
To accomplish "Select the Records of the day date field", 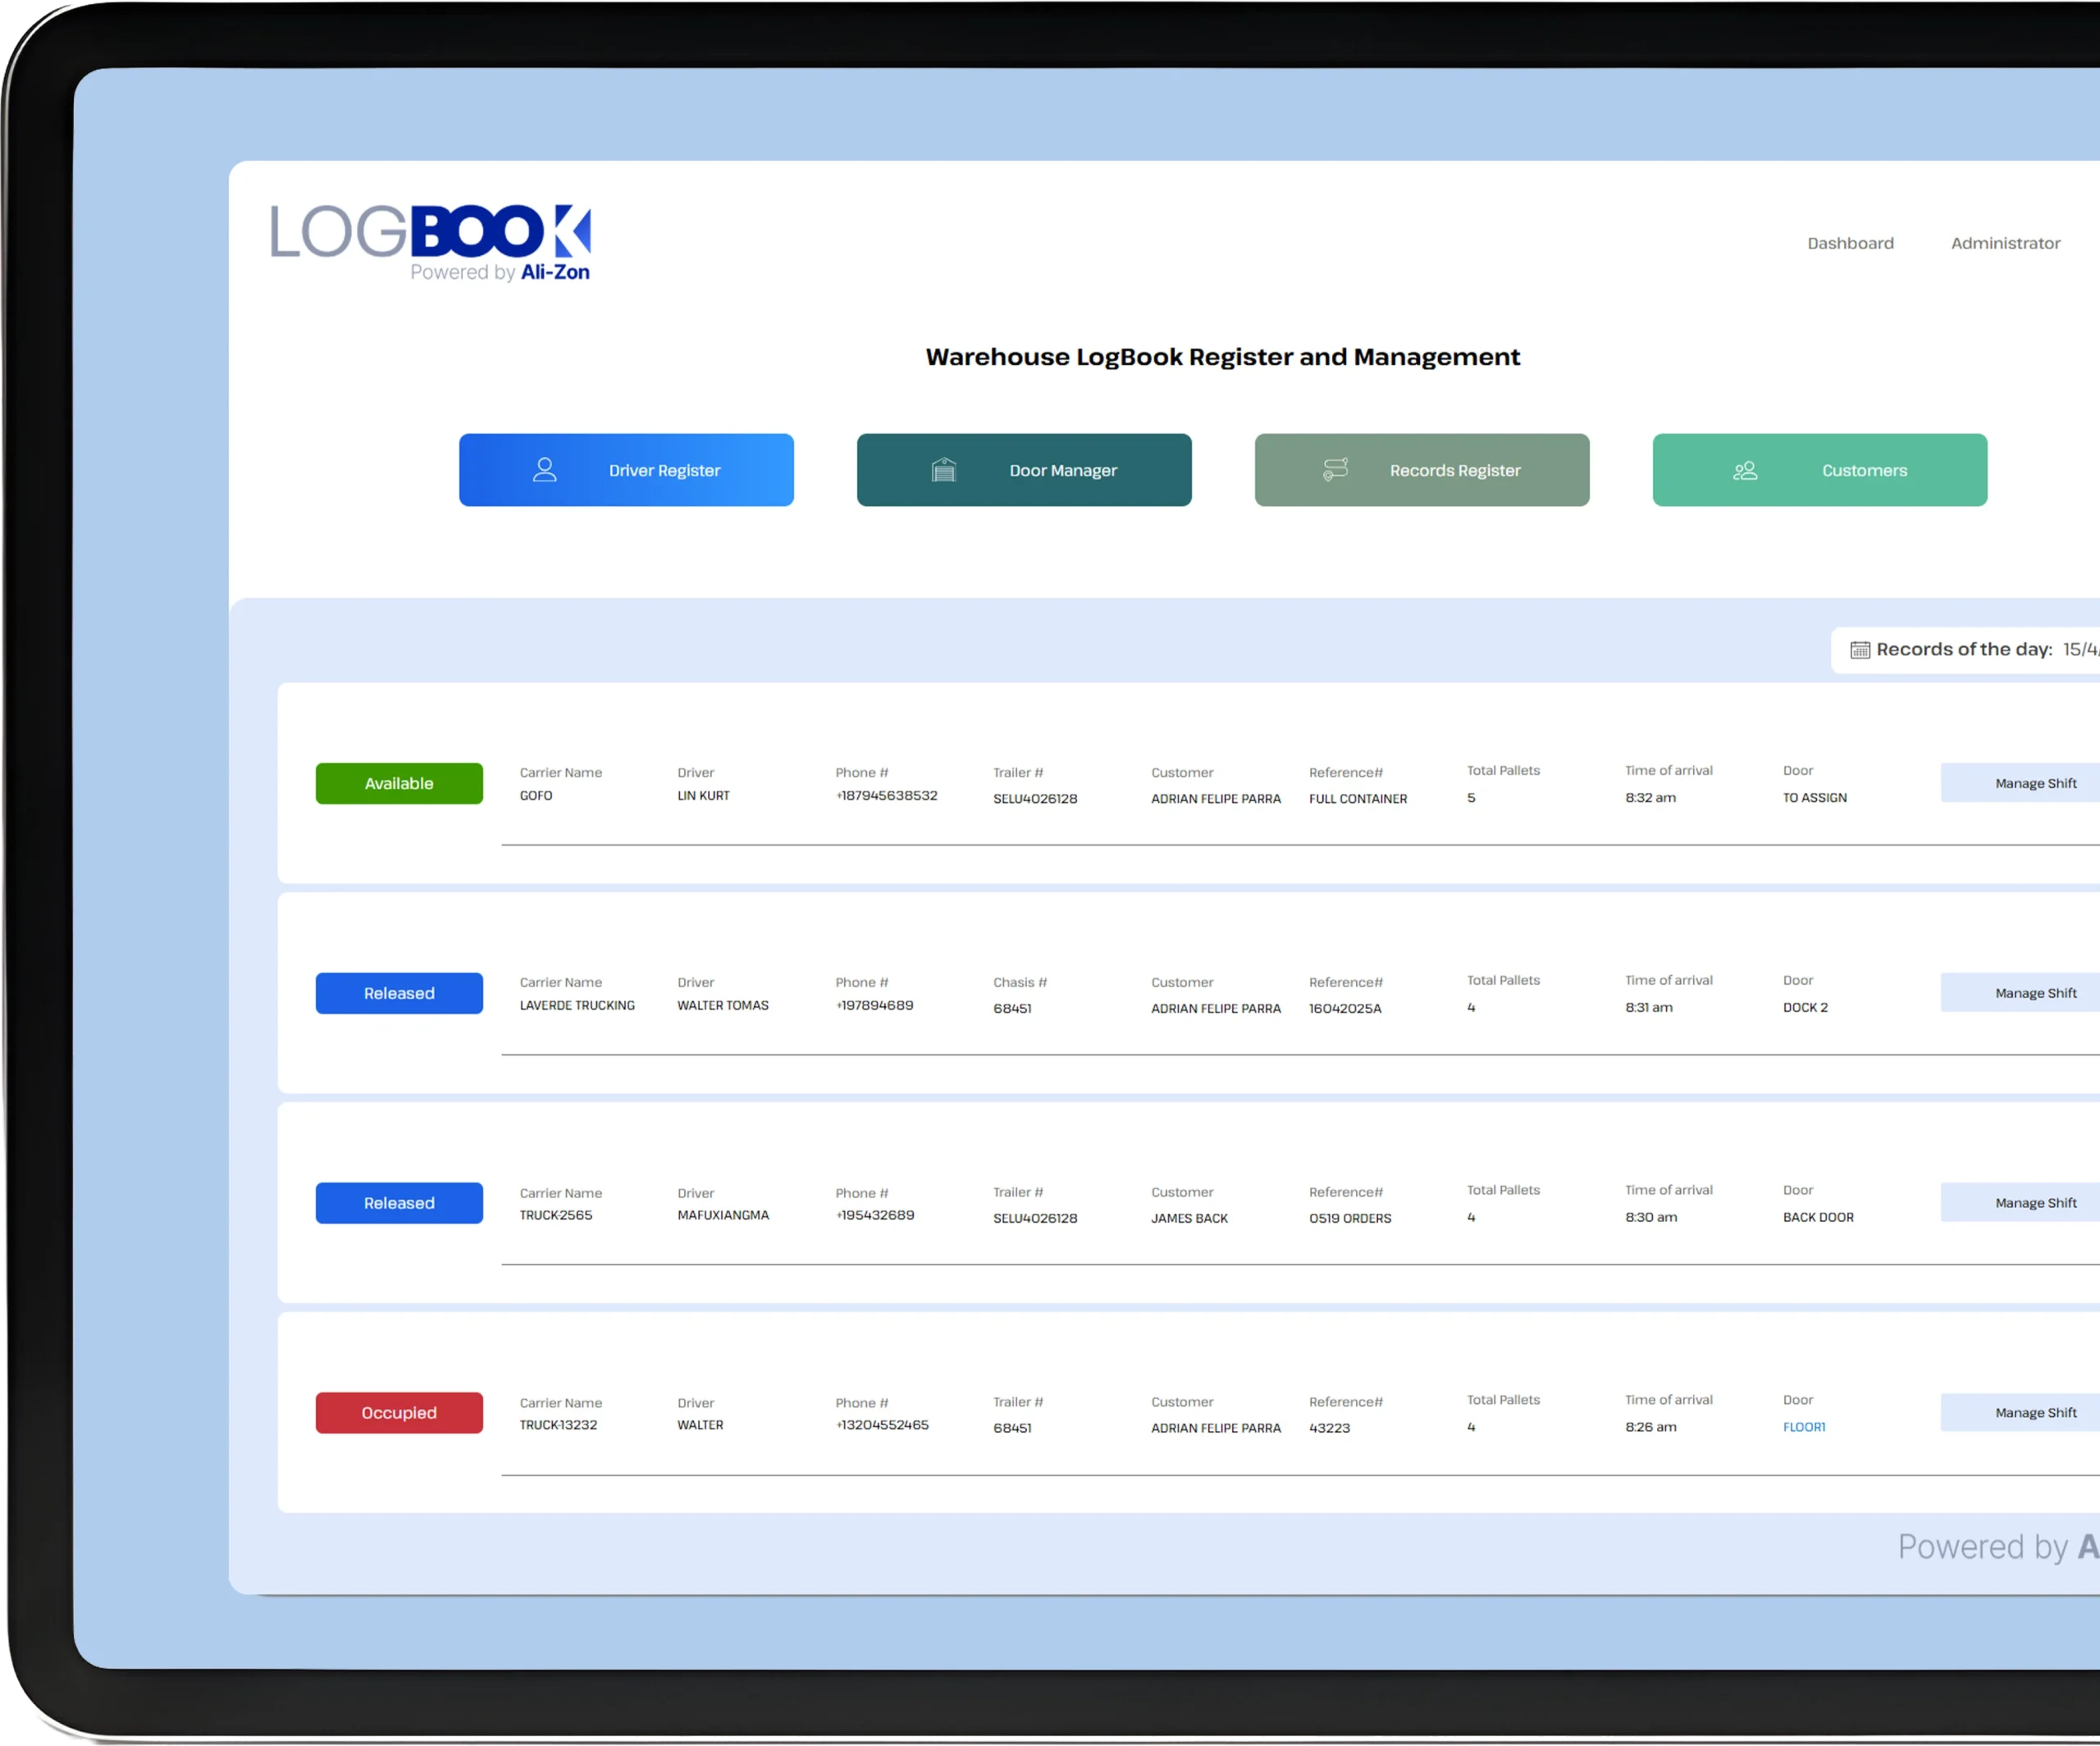I will (x=2080, y=650).
